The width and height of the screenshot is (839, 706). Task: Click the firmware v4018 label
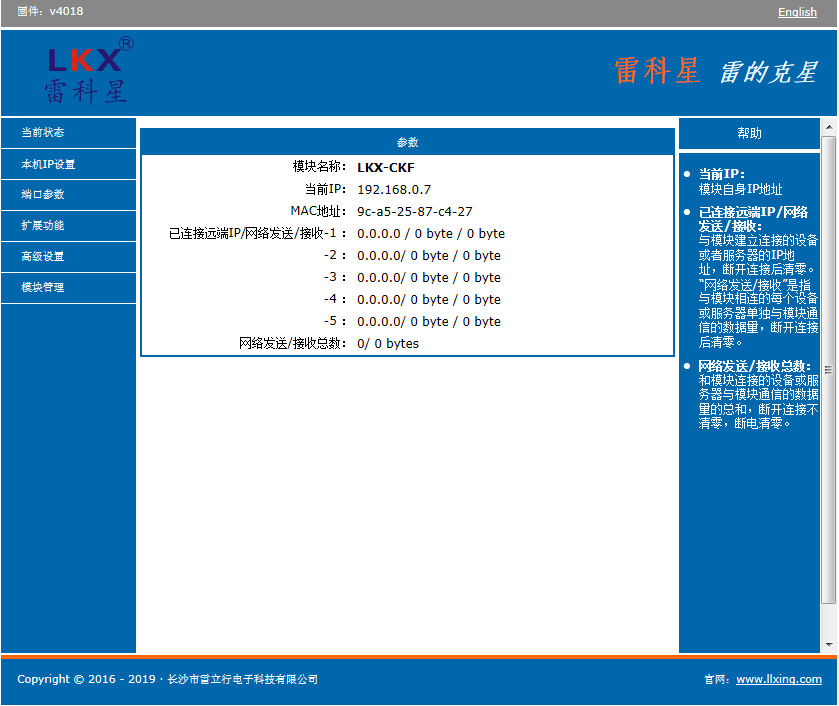coord(50,11)
